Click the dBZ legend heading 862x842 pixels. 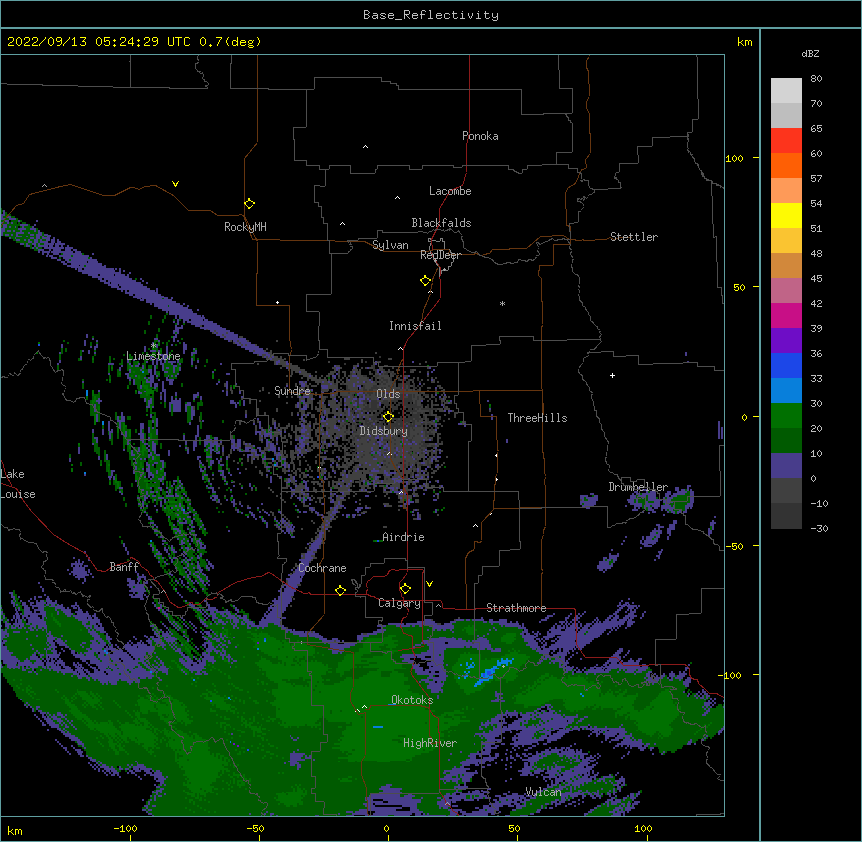810,53
